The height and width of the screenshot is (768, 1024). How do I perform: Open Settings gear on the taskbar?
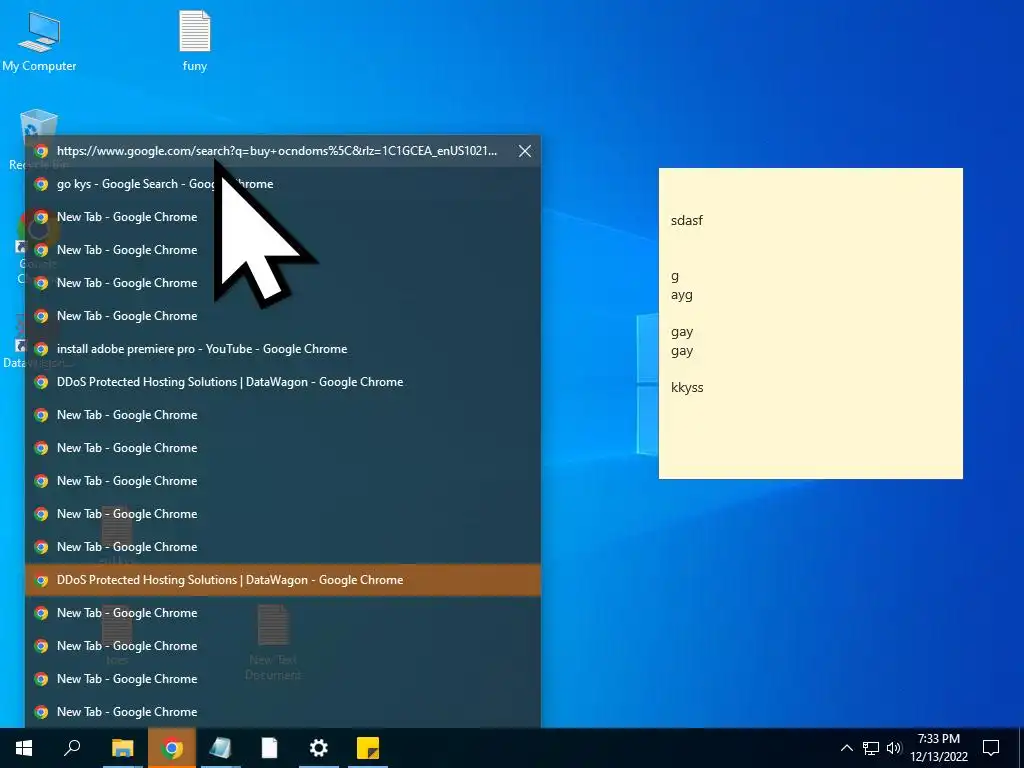[319, 748]
